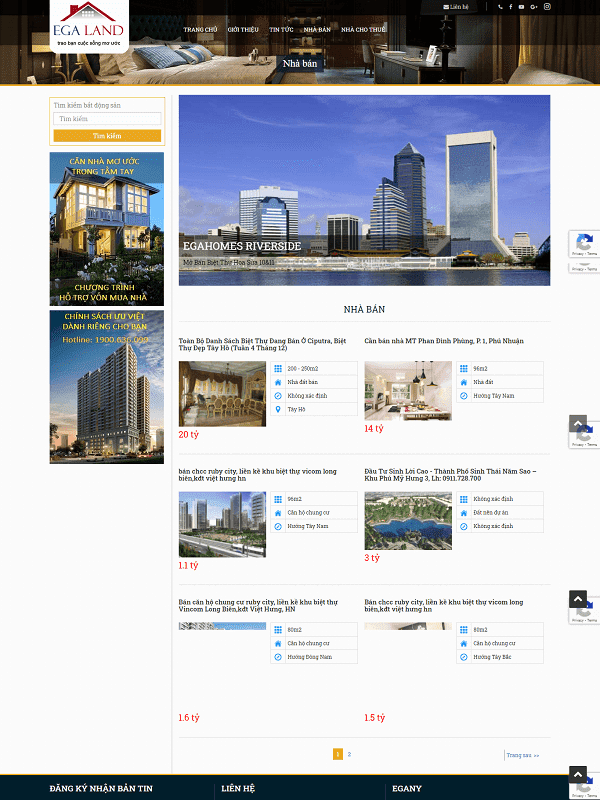
Task: Open the YouTube channel icon
Action: [521, 7]
